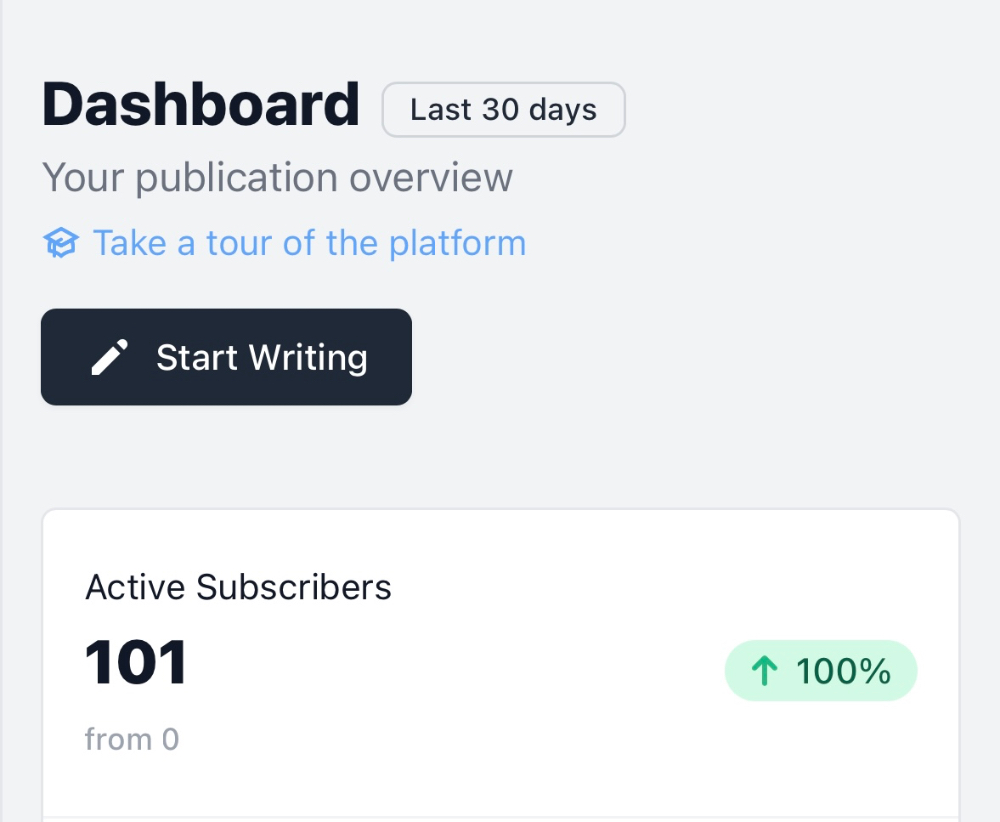Click the Dashboard page heading
This screenshot has height=822, width=1000.
click(x=201, y=105)
